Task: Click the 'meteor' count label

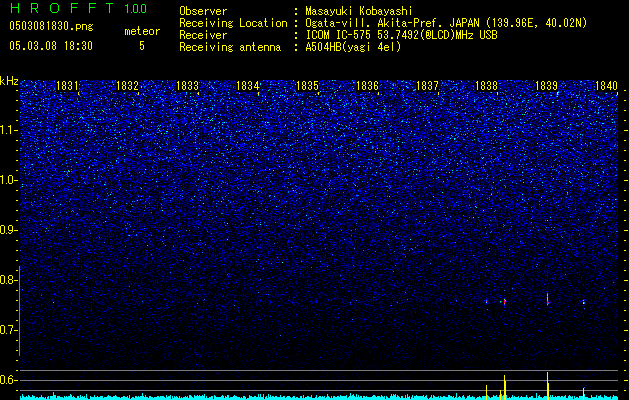Action: tap(142, 31)
